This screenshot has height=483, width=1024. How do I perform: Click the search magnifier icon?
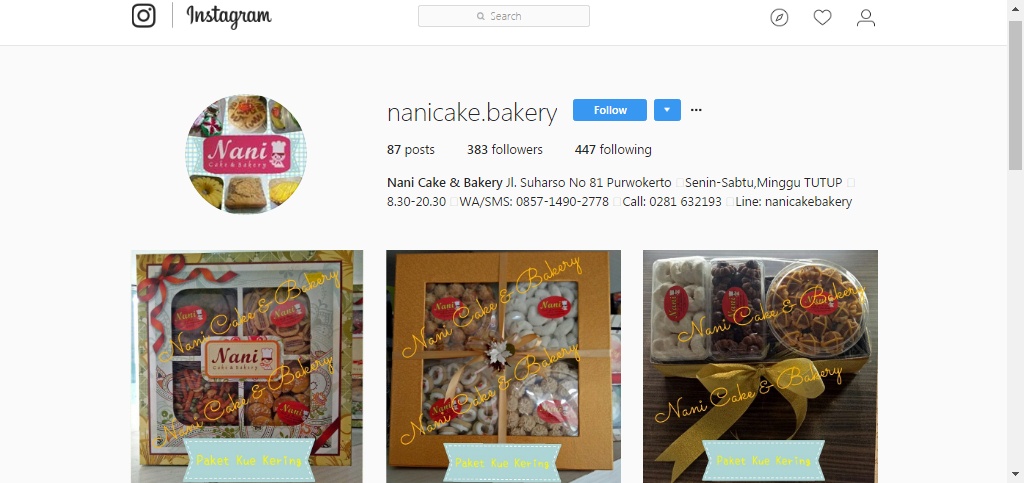(481, 16)
